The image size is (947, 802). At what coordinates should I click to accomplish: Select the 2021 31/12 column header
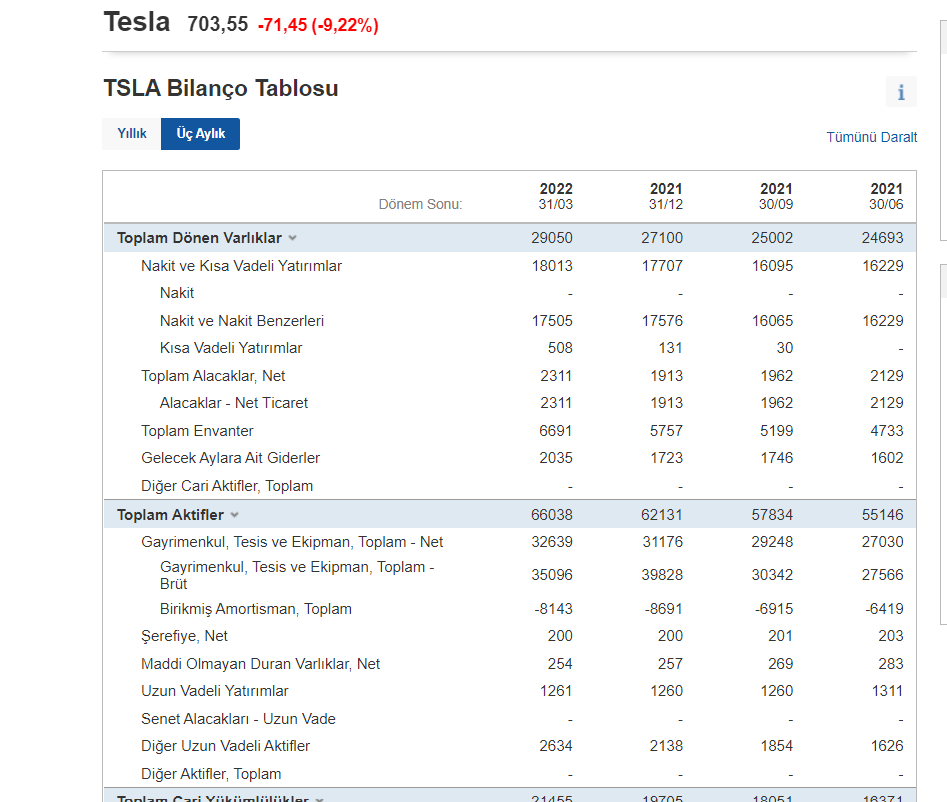(665, 196)
